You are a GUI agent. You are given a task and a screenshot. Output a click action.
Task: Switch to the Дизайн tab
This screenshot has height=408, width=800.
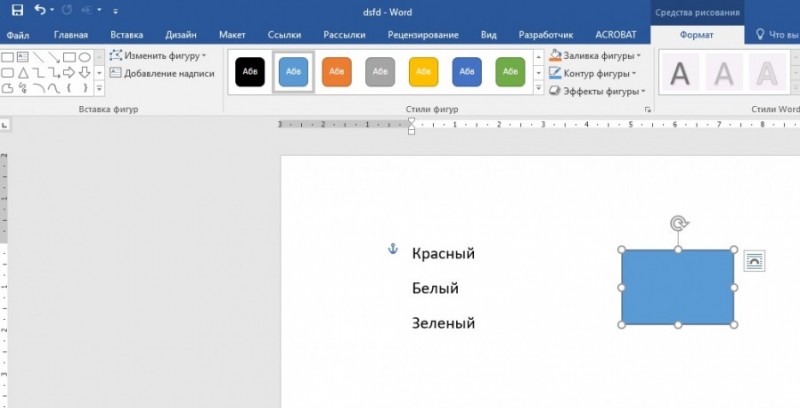coord(181,35)
